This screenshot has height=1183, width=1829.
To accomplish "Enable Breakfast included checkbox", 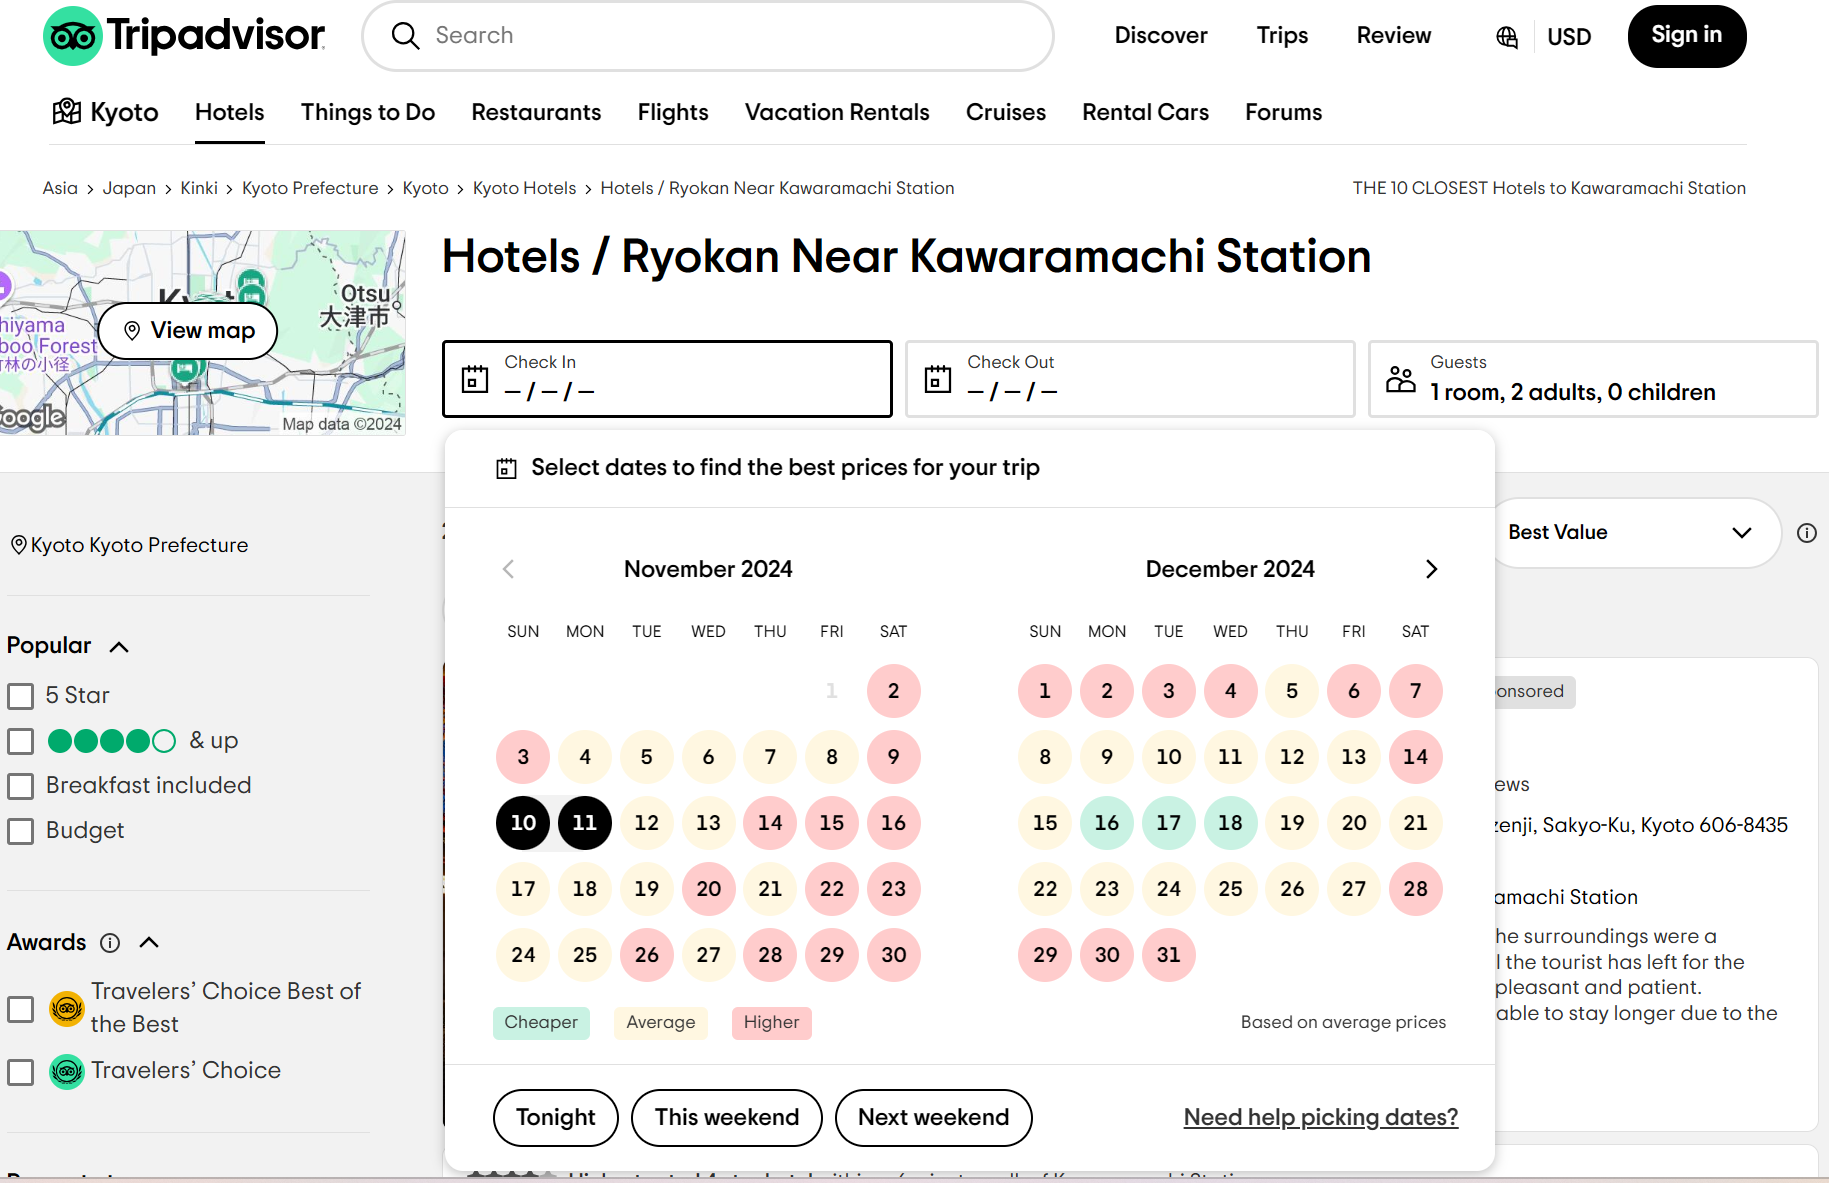I will 21,786.
